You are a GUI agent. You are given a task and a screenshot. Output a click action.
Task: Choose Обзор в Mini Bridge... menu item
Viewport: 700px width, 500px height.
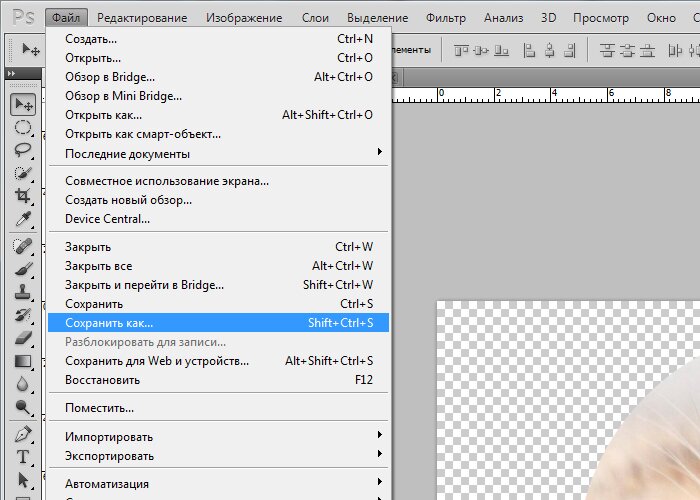[218, 96]
